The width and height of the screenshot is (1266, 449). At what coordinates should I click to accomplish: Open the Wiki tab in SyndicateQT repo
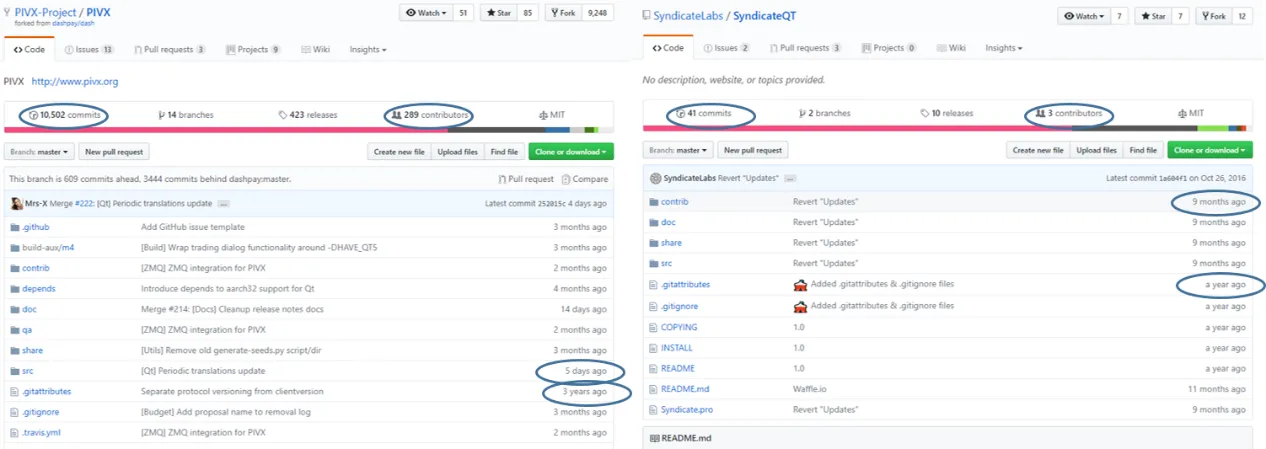coord(952,48)
